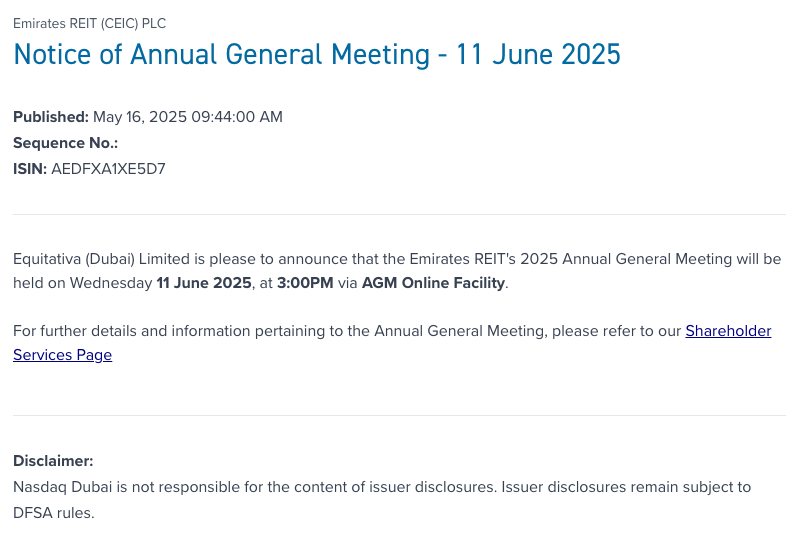
Task: Open the Shareholder Services Page link
Action: click(727, 331)
